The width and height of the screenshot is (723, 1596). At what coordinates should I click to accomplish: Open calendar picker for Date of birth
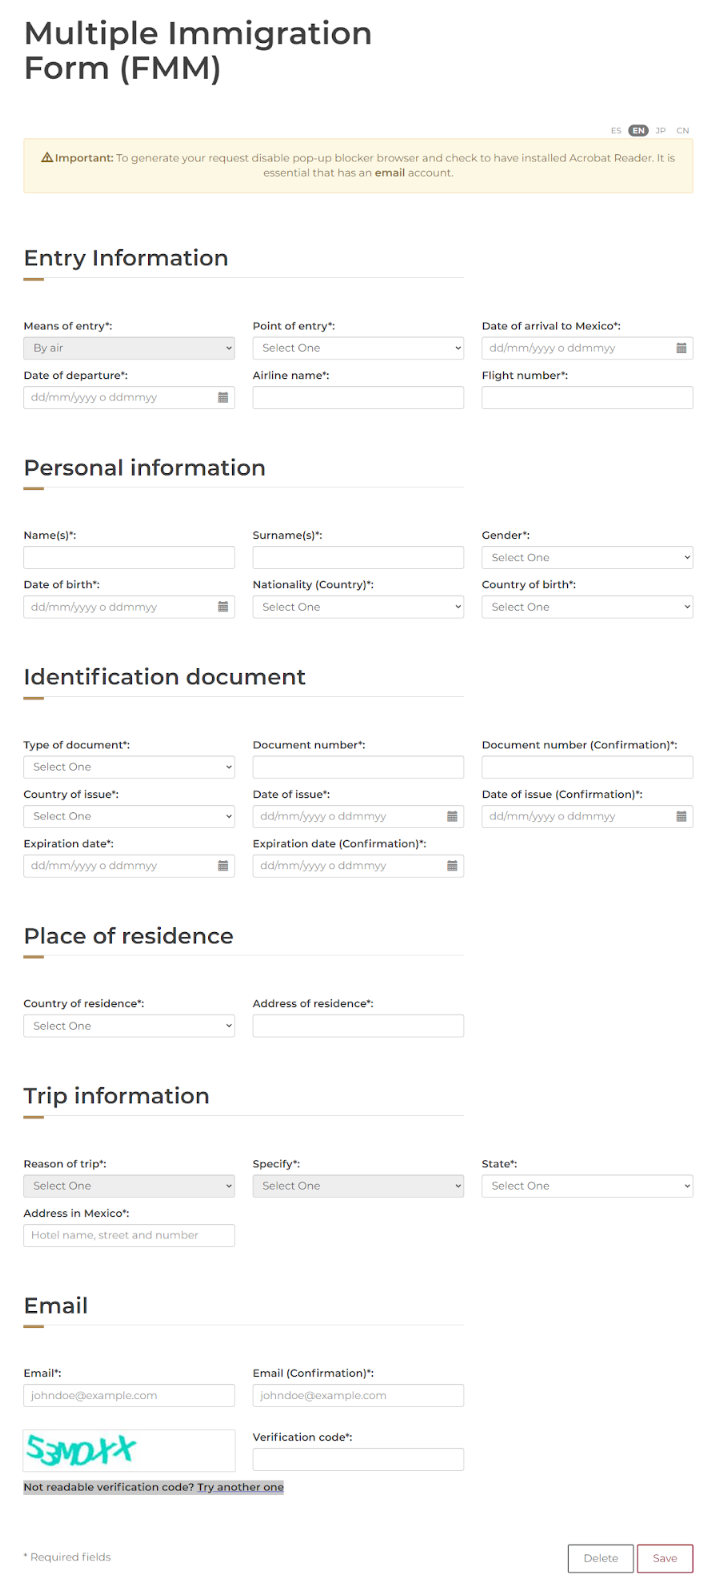click(x=223, y=607)
